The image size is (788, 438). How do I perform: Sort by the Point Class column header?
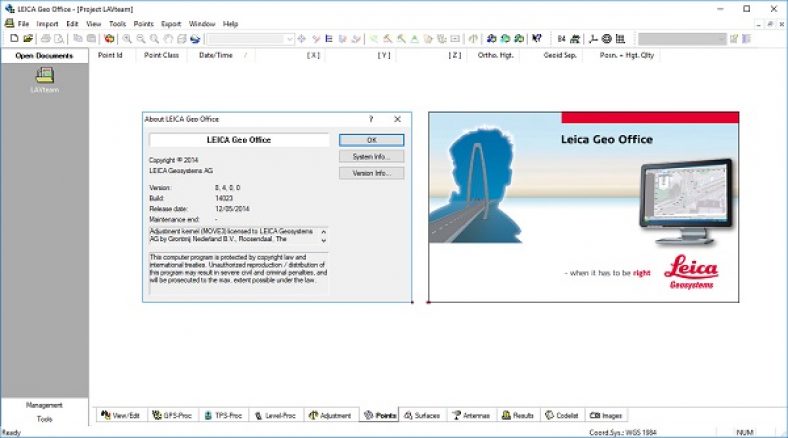click(x=161, y=55)
